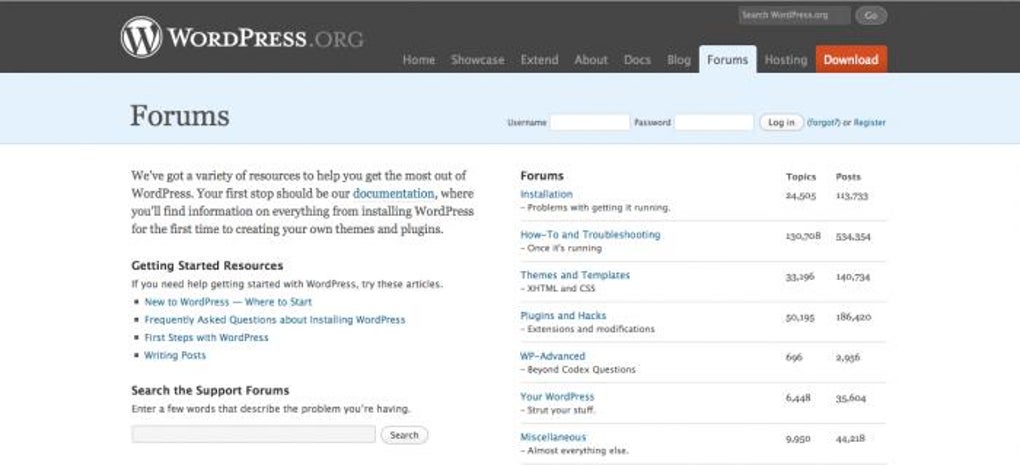Click Installation topics count 24,505
1020x465 pixels.
pyautogui.click(x=801, y=196)
